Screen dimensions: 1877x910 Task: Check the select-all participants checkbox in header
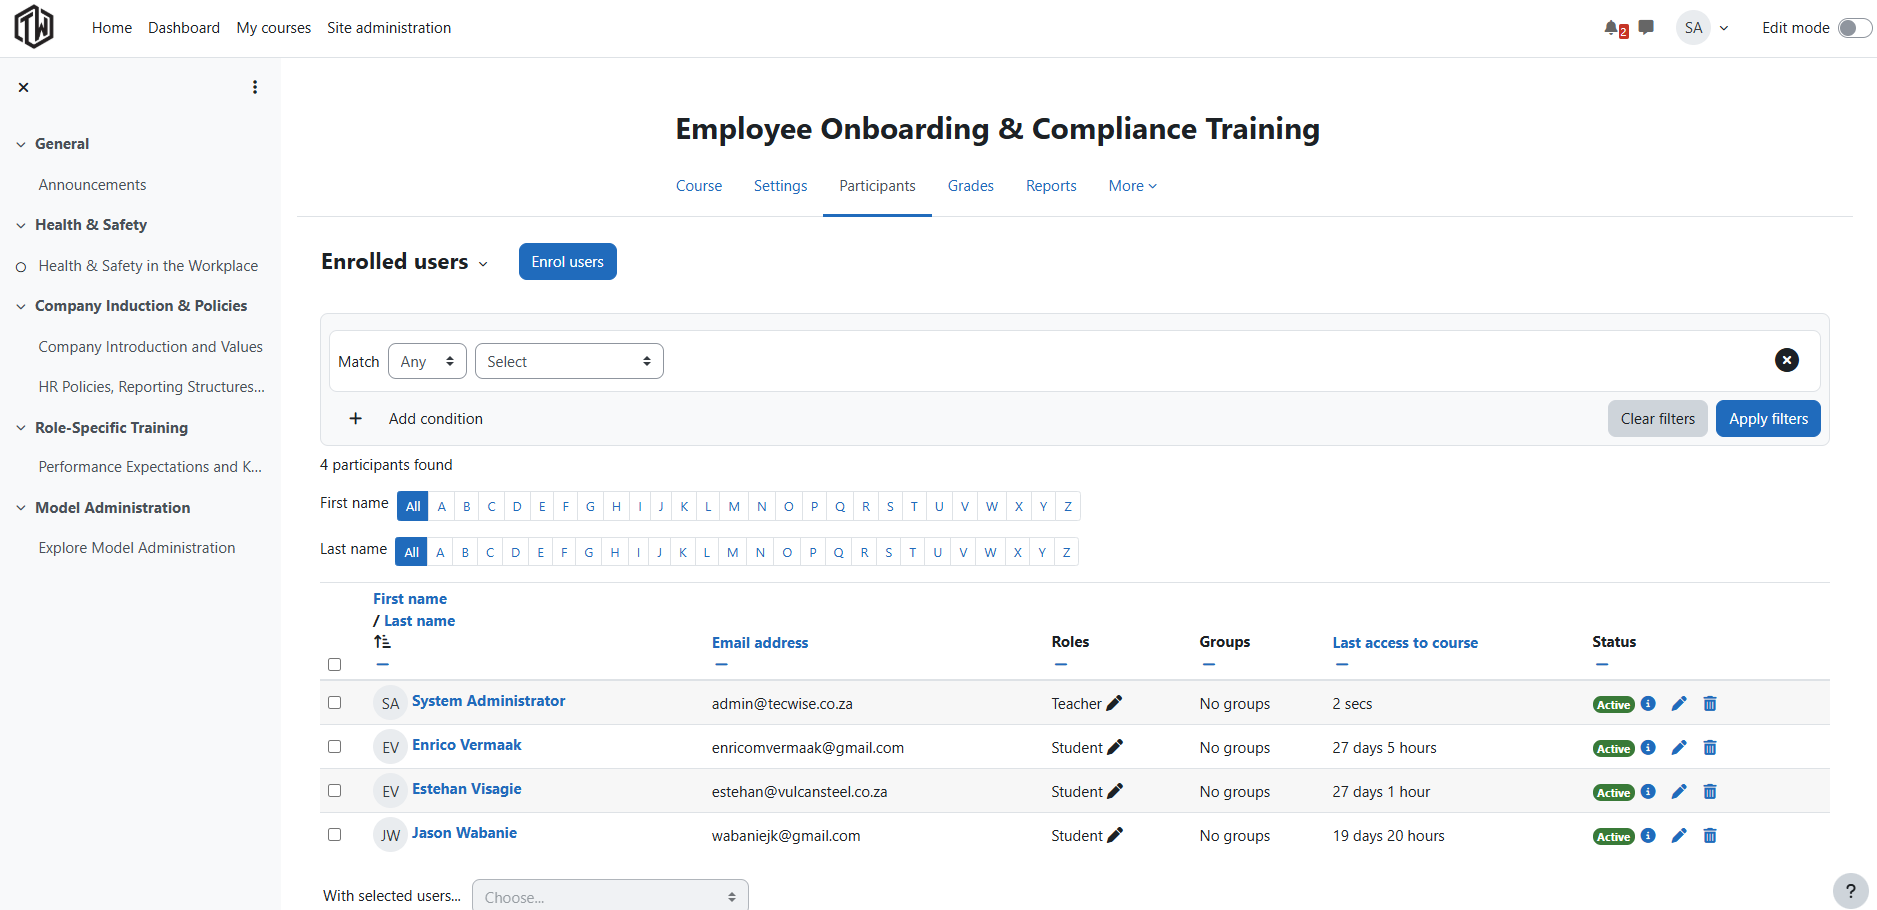(334, 665)
